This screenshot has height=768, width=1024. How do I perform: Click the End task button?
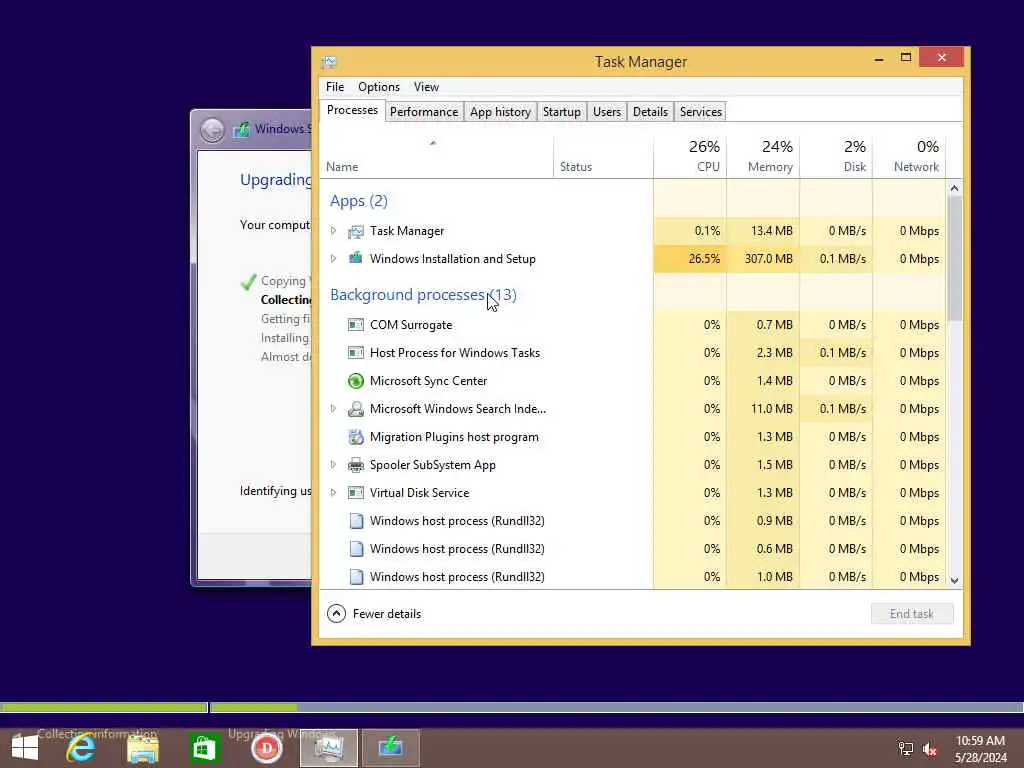[x=912, y=614]
